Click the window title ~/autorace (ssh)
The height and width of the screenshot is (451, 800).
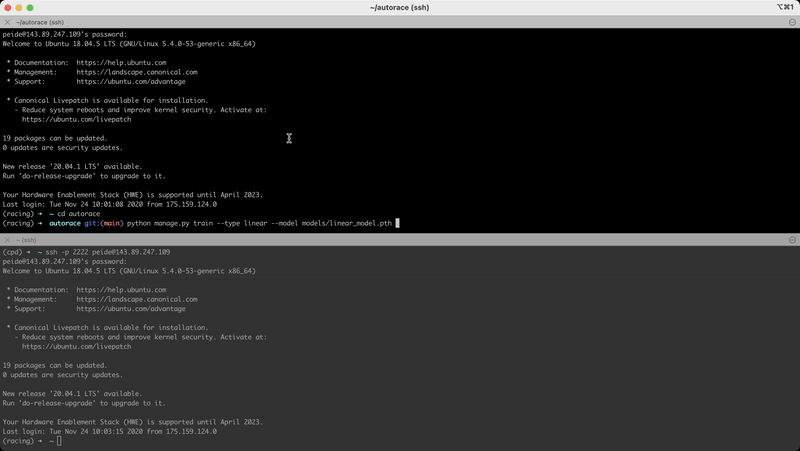tap(399, 8)
